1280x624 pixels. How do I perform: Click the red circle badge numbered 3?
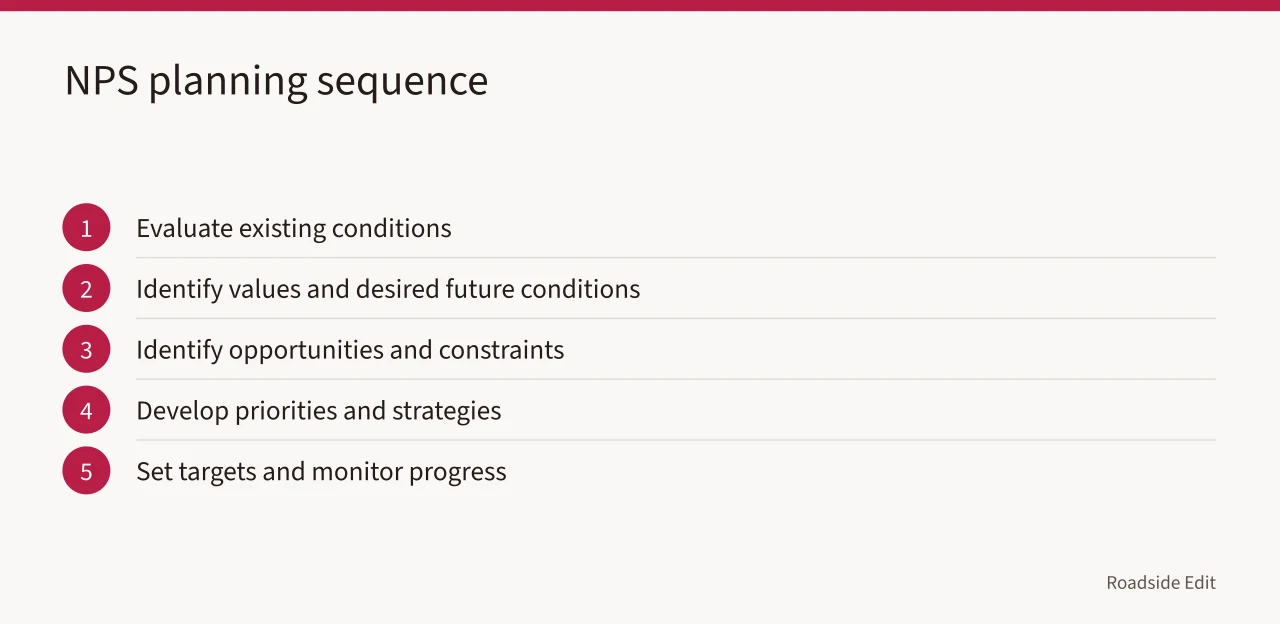click(x=86, y=349)
